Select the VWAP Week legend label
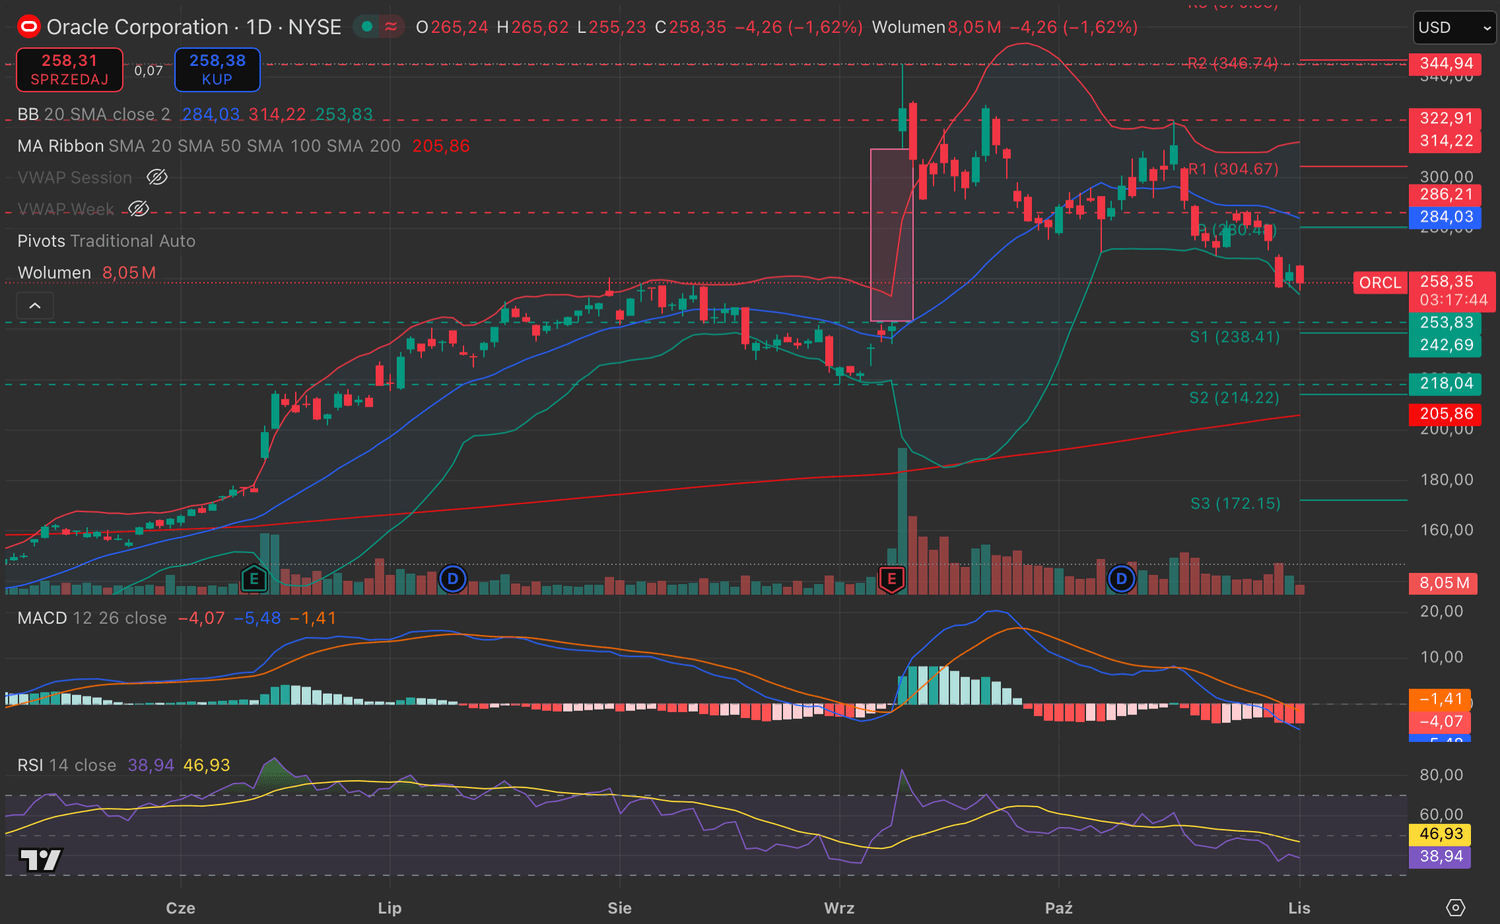 [x=66, y=209]
